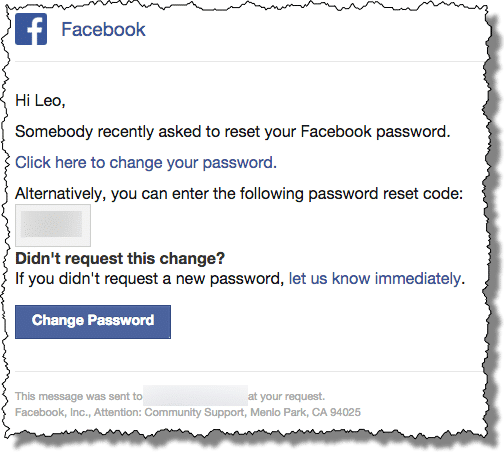504x452 pixels.
Task: Click here to change your password link
Action: [x=146, y=163]
